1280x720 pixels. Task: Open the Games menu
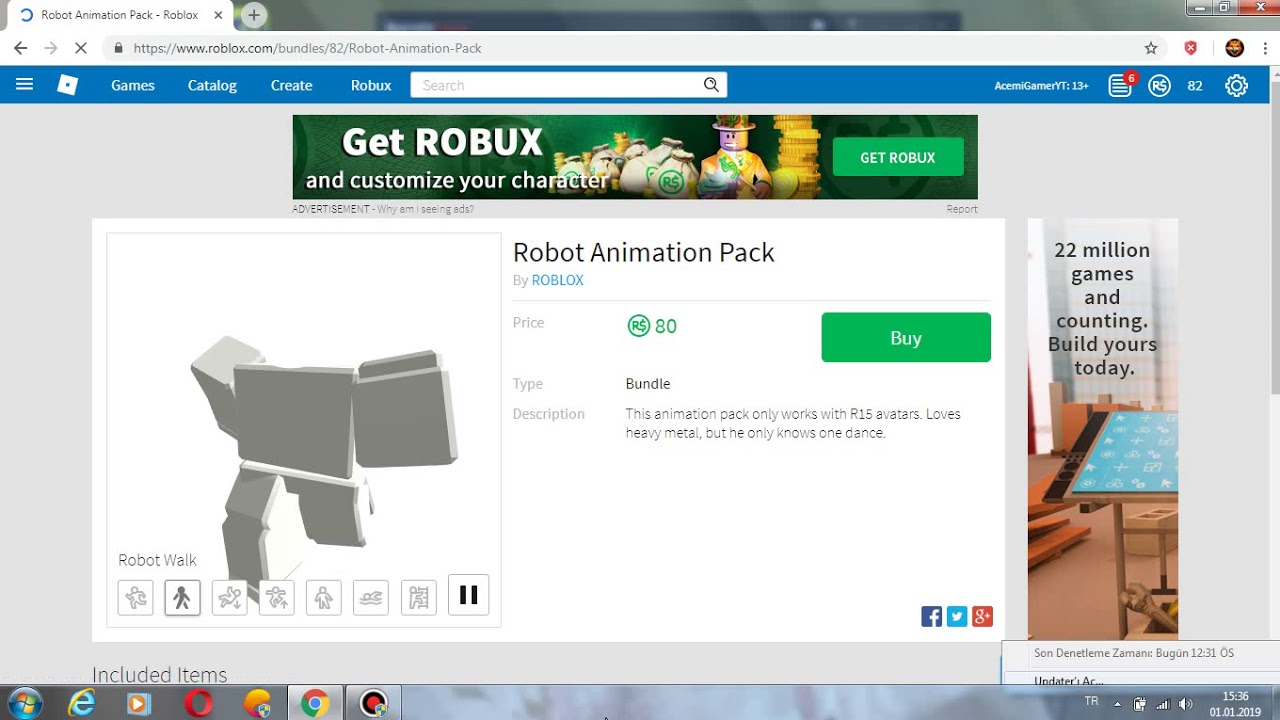tap(133, 85)
